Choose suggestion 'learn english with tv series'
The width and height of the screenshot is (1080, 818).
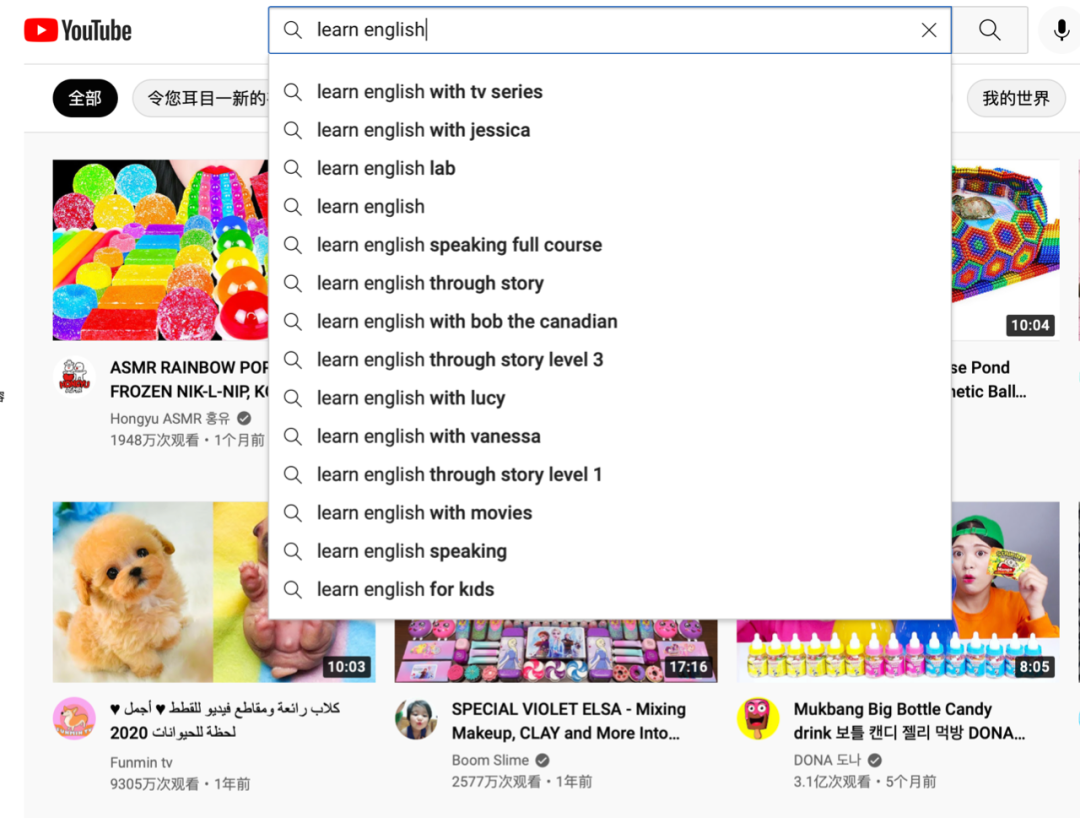430,91
